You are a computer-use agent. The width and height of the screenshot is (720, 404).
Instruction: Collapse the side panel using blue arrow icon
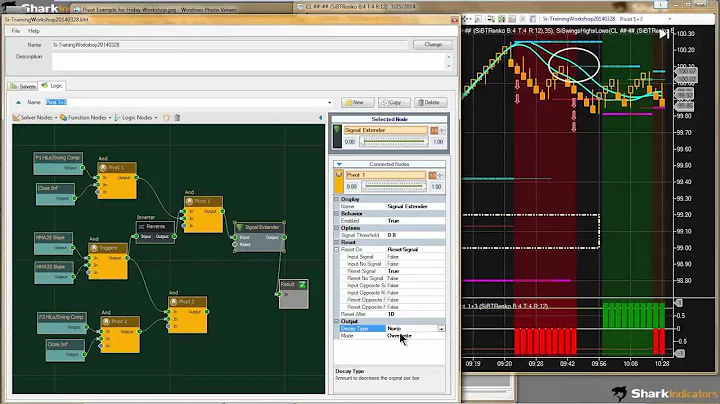click(x=321, y=118)
